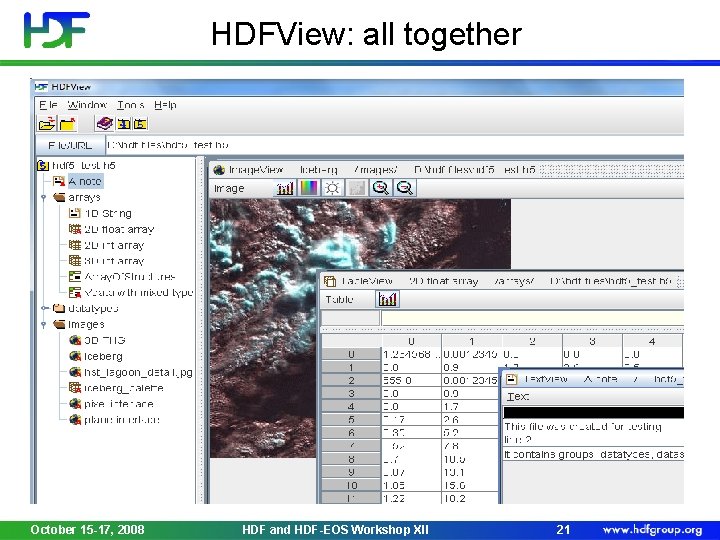
Task: Open the Table menu in TableView
Action: [x=339, y=299]
